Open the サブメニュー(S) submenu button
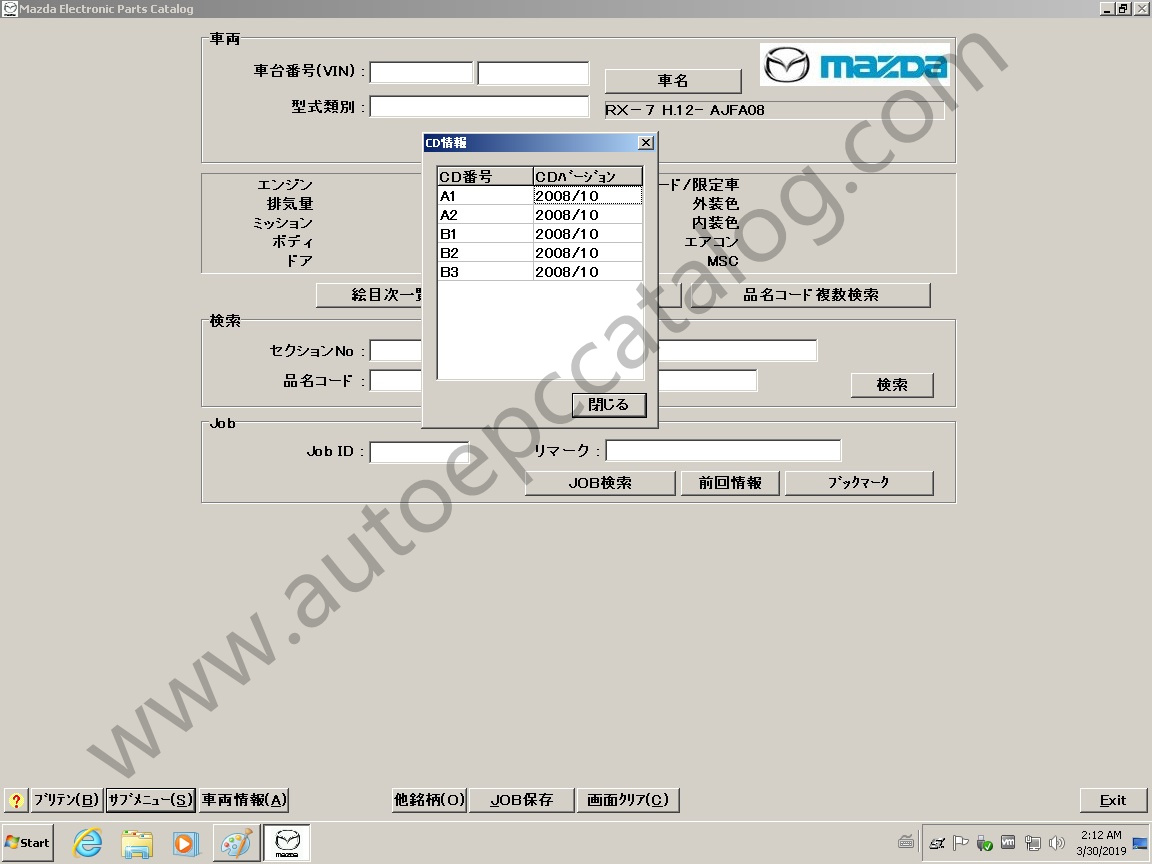This screenshot has width=1152, height=864. pos(151,800)
